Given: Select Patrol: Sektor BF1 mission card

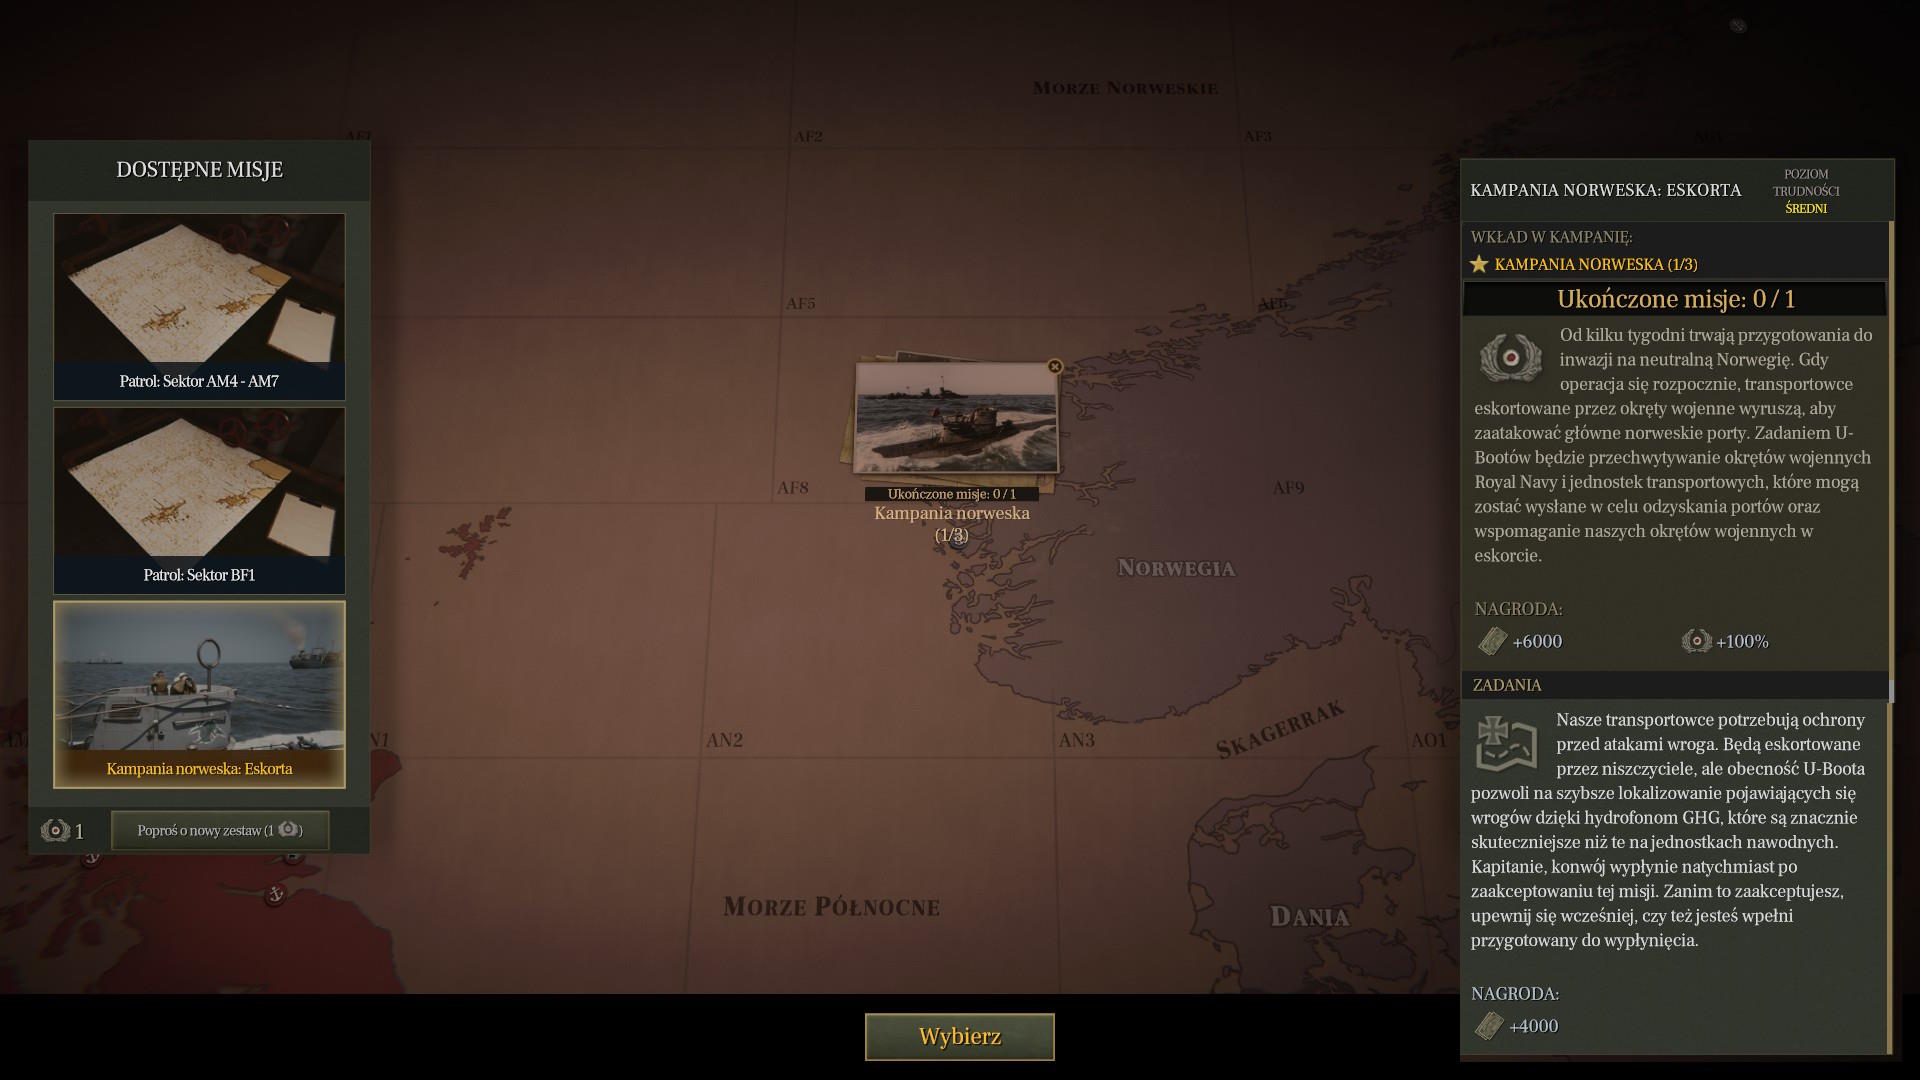Looking at the screenshot, I should coord(199,500).
